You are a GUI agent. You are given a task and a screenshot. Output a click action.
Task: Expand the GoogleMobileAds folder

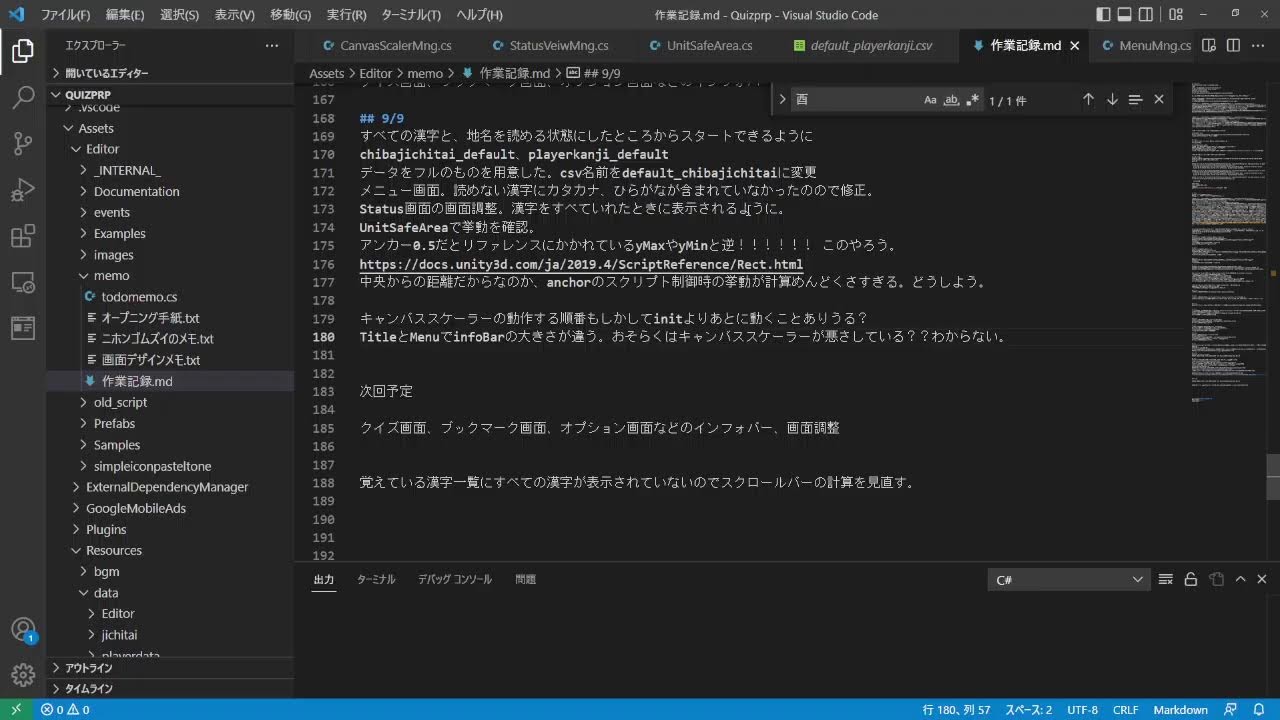(170, 508)
